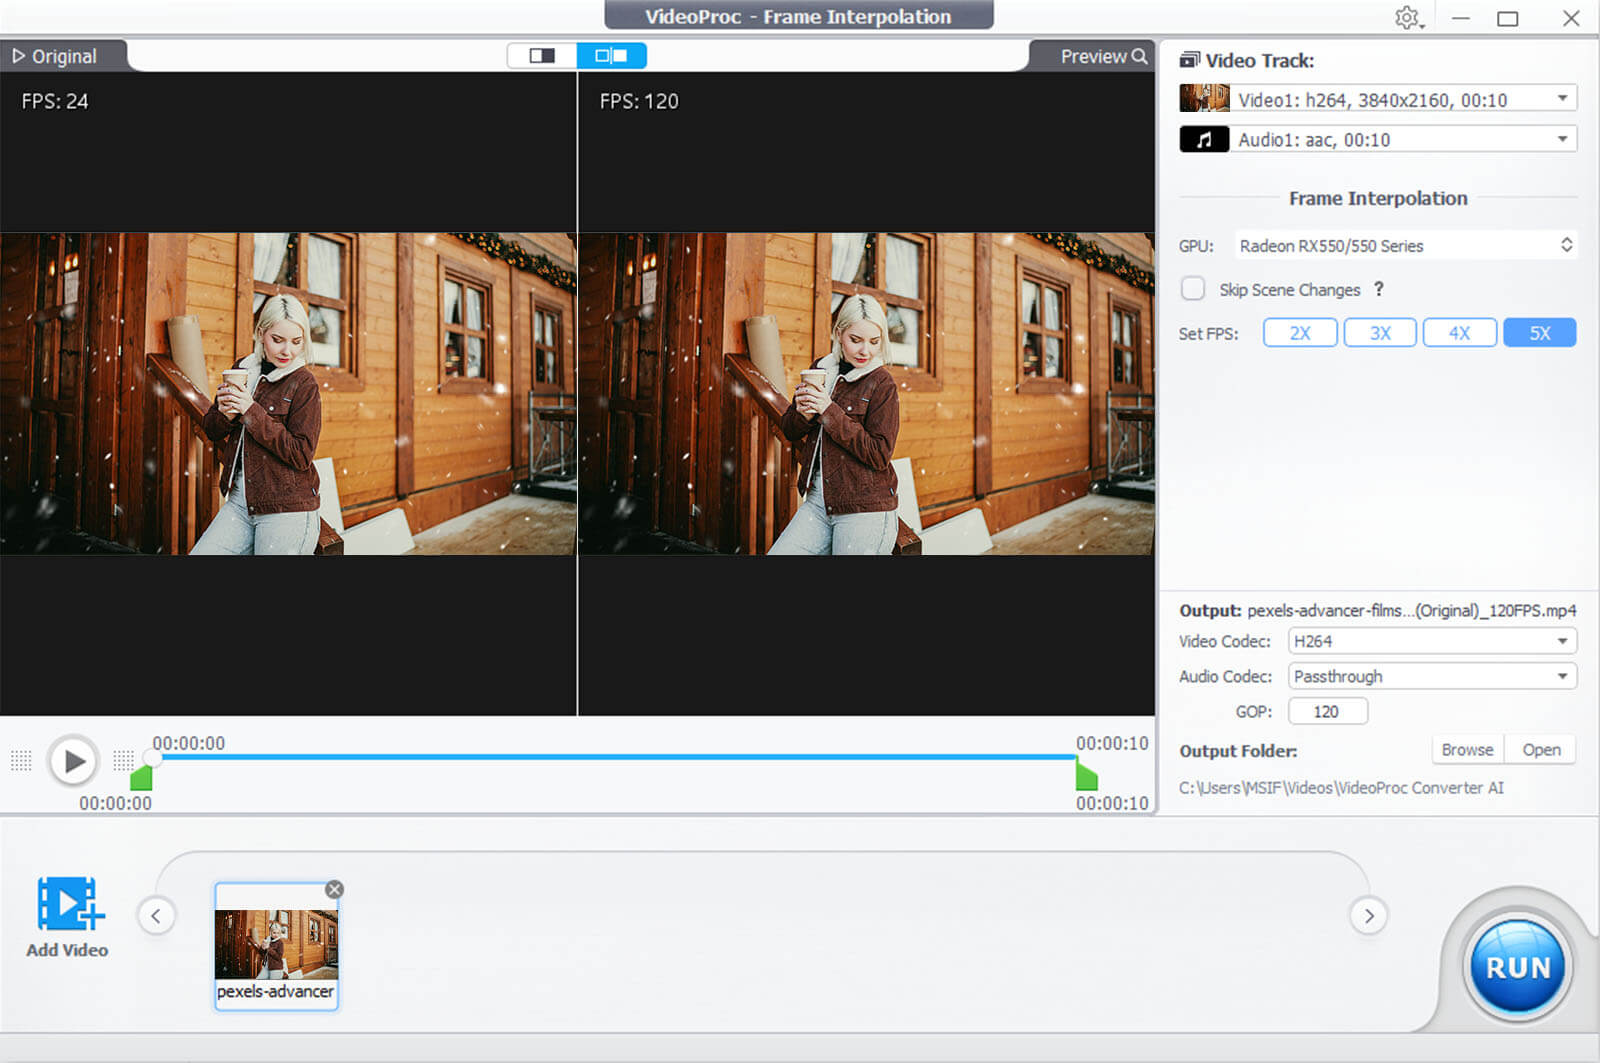Select the 4X FPS option
1600x1063 pixels.
(x=1459, y=332)
